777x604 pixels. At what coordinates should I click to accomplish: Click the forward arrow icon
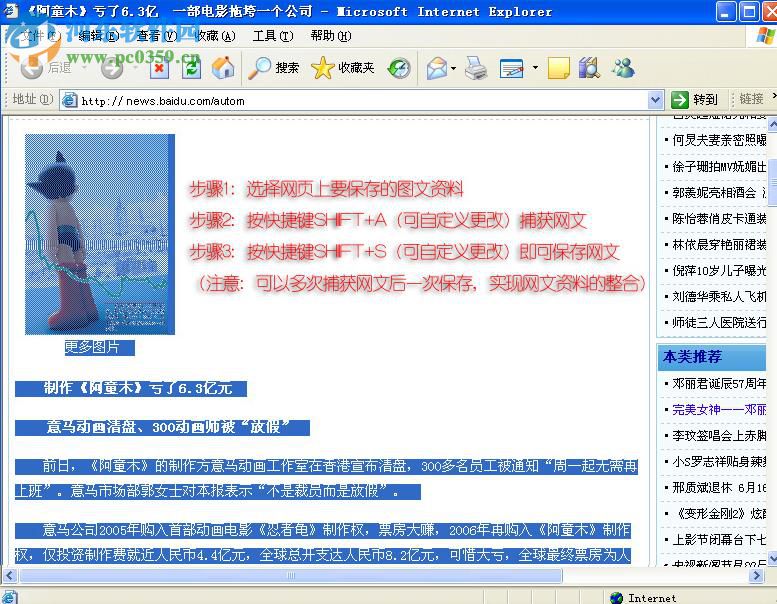(112, 68)
